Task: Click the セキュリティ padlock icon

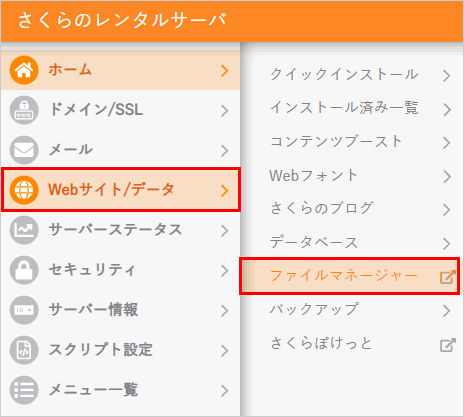Action: tap(24, 270)
